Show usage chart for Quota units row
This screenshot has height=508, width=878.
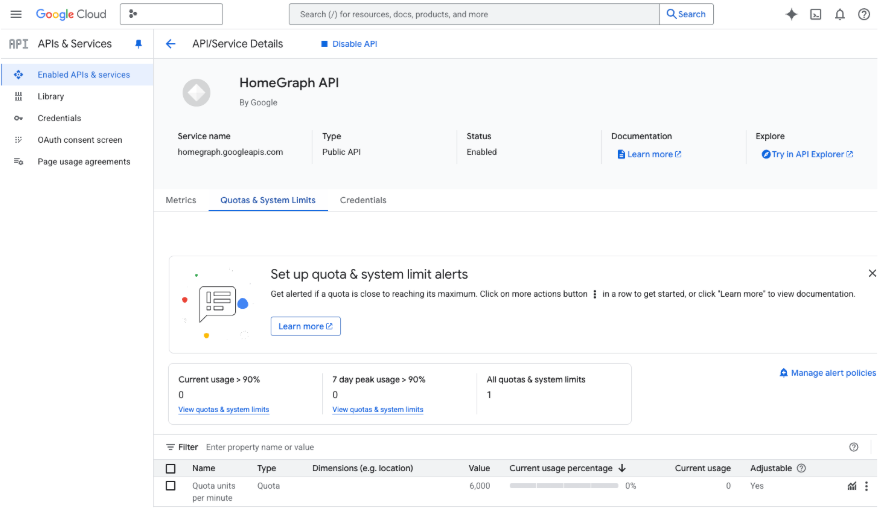pos(852,486)
